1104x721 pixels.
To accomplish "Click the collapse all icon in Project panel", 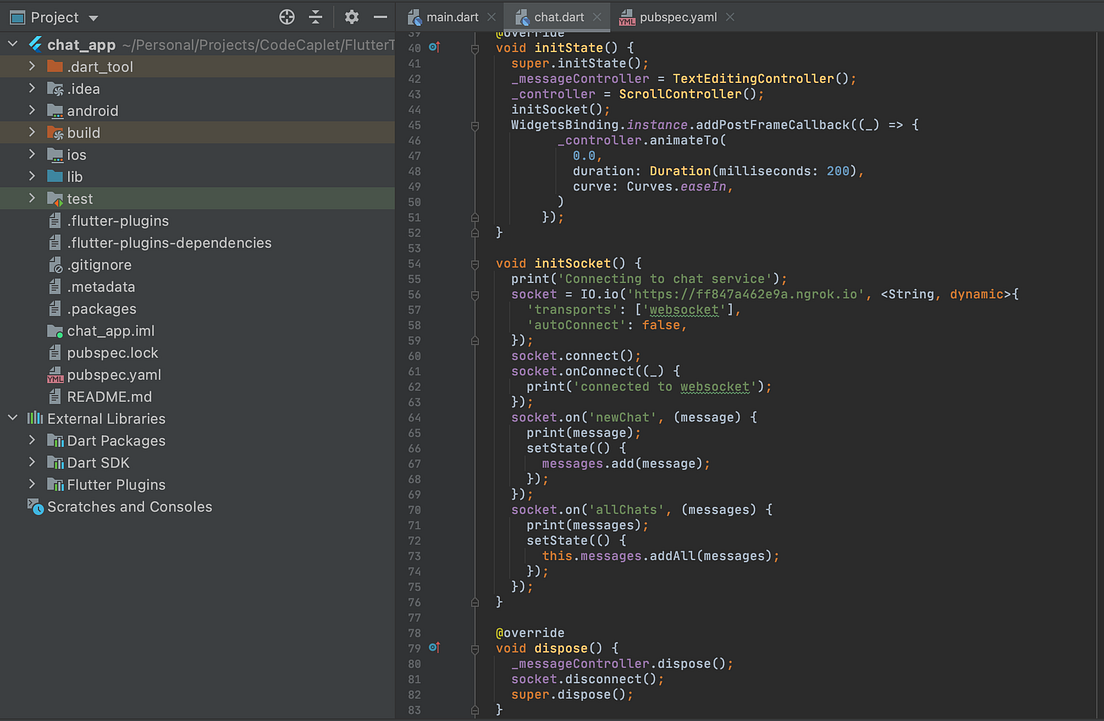I will pyautogui.click(x=316, y=17).
